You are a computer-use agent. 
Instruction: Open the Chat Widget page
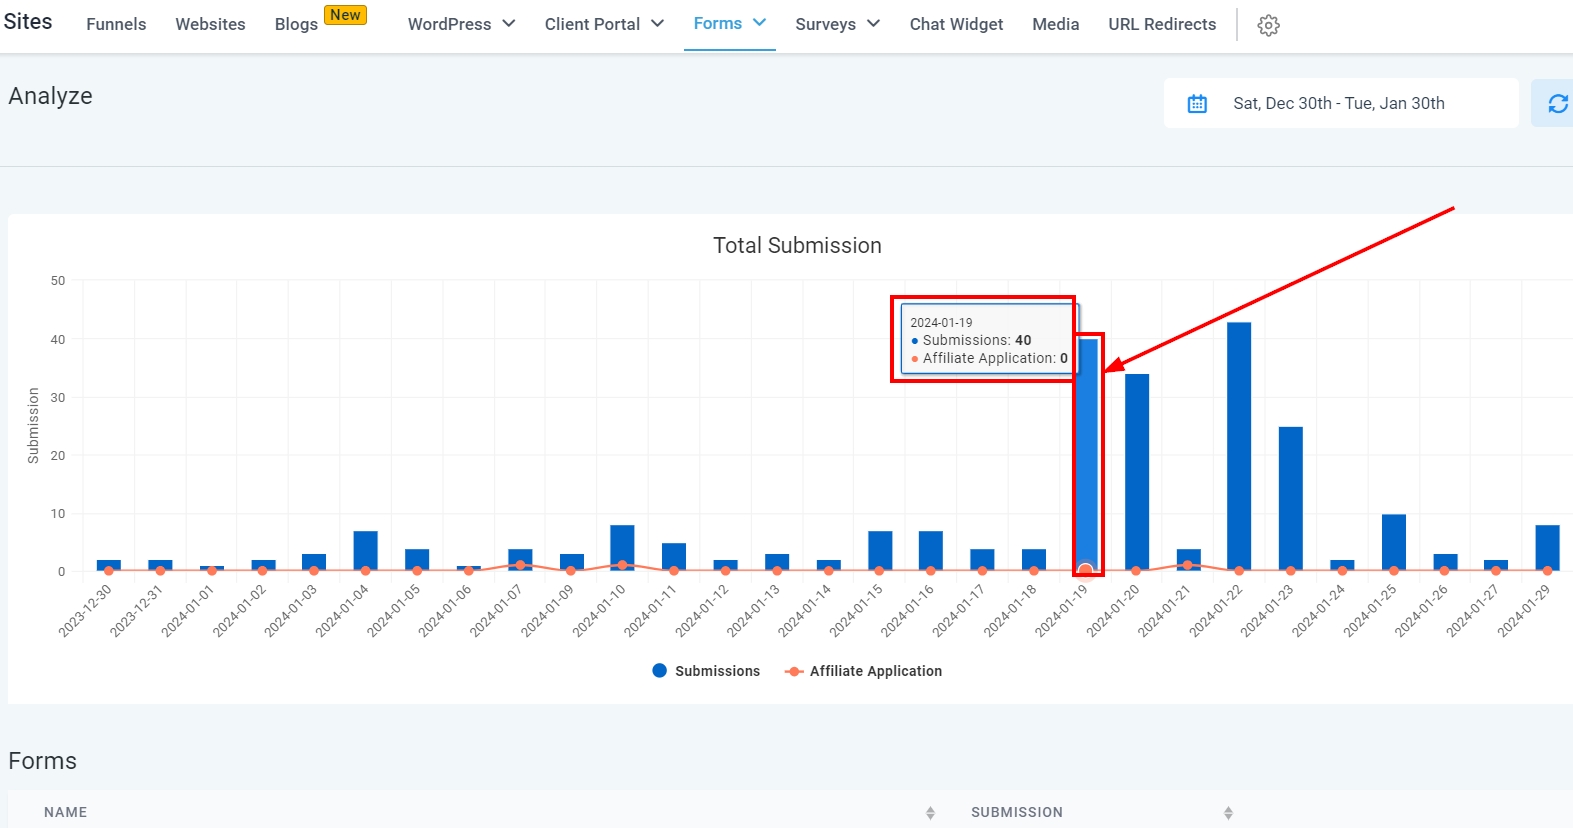(x=956, y=24)
